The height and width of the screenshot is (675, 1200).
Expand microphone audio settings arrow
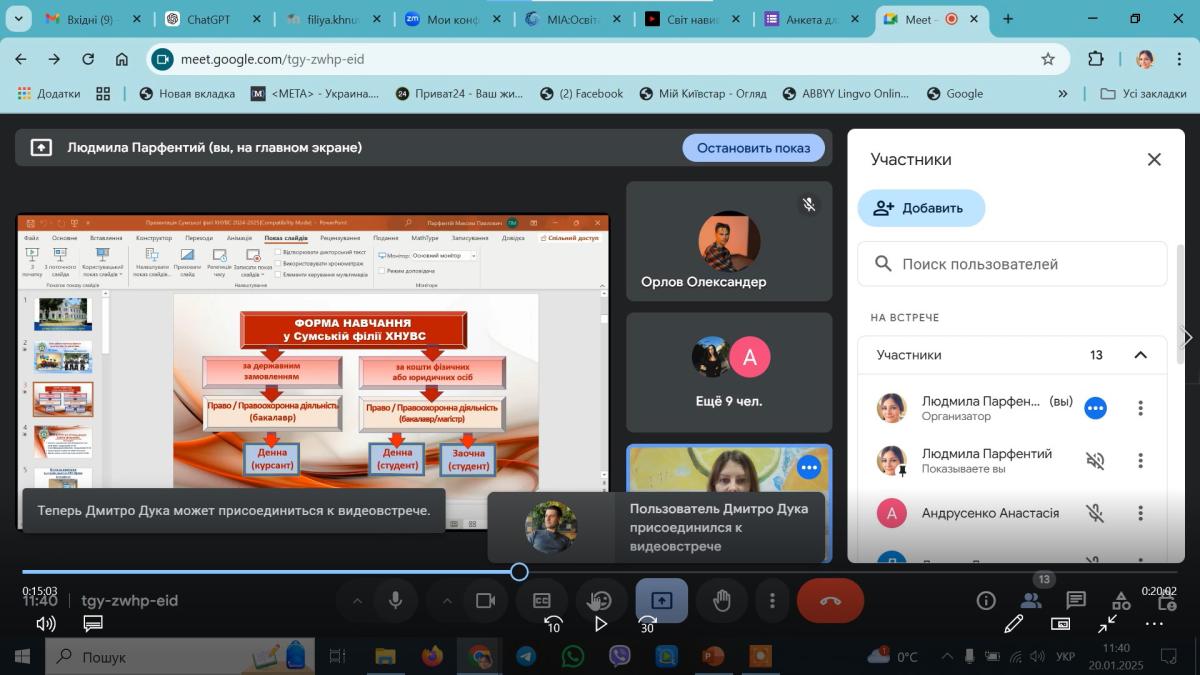pos(356,600)
